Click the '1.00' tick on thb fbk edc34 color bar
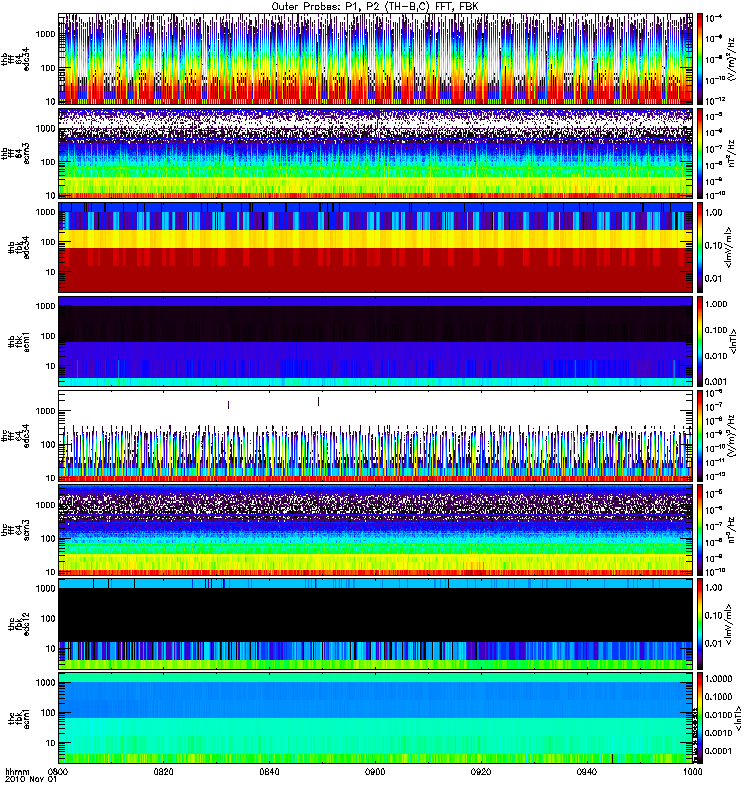Viewport: 750px width, 800px height. pos(714,212)
